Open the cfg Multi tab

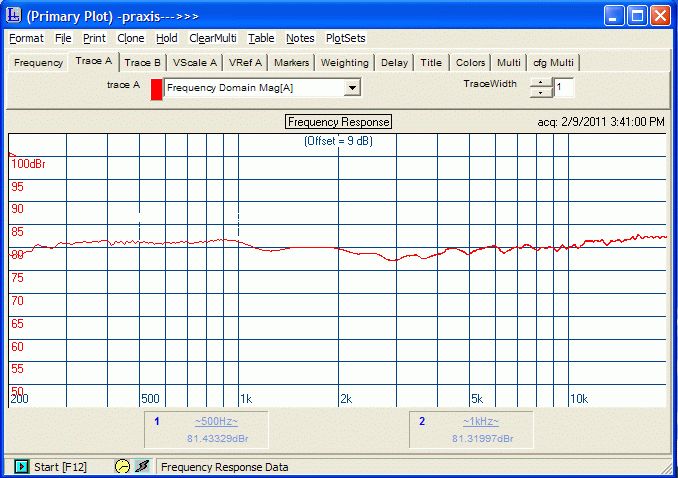pyautogui.click(x=553, y=63)
